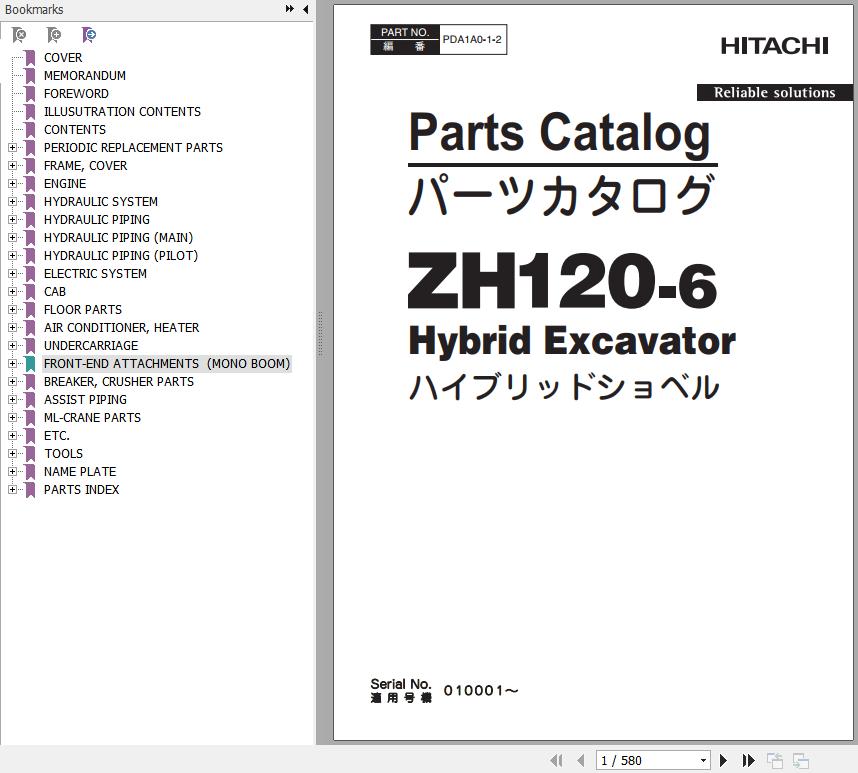Click the HITACHI logo on page
The height and width of the screenshot is (773, 858).
[774, 46]
